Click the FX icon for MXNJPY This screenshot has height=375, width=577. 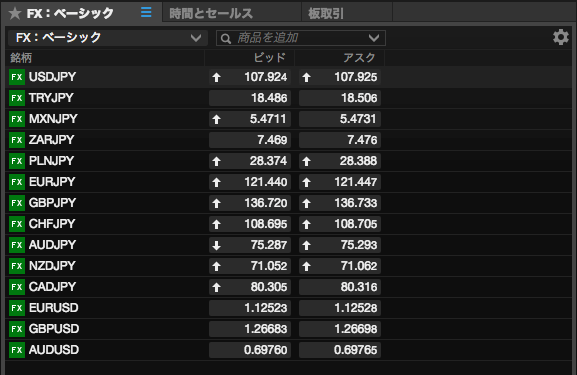[17, 119]
